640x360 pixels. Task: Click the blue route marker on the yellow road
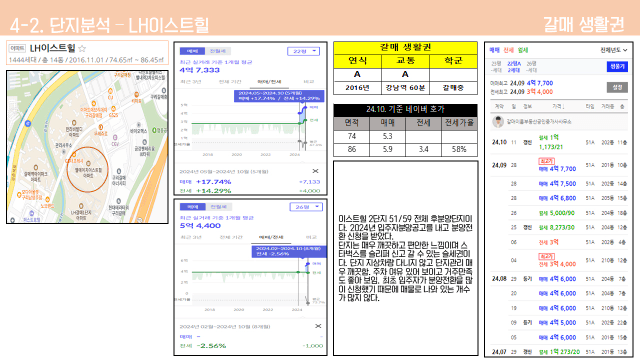pos(28,123)
